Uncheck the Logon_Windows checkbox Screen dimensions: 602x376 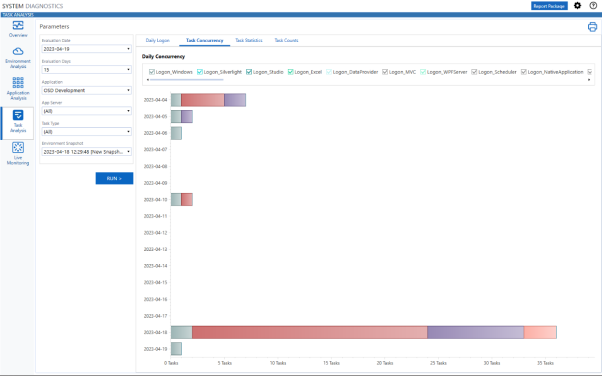pos(152,72)
